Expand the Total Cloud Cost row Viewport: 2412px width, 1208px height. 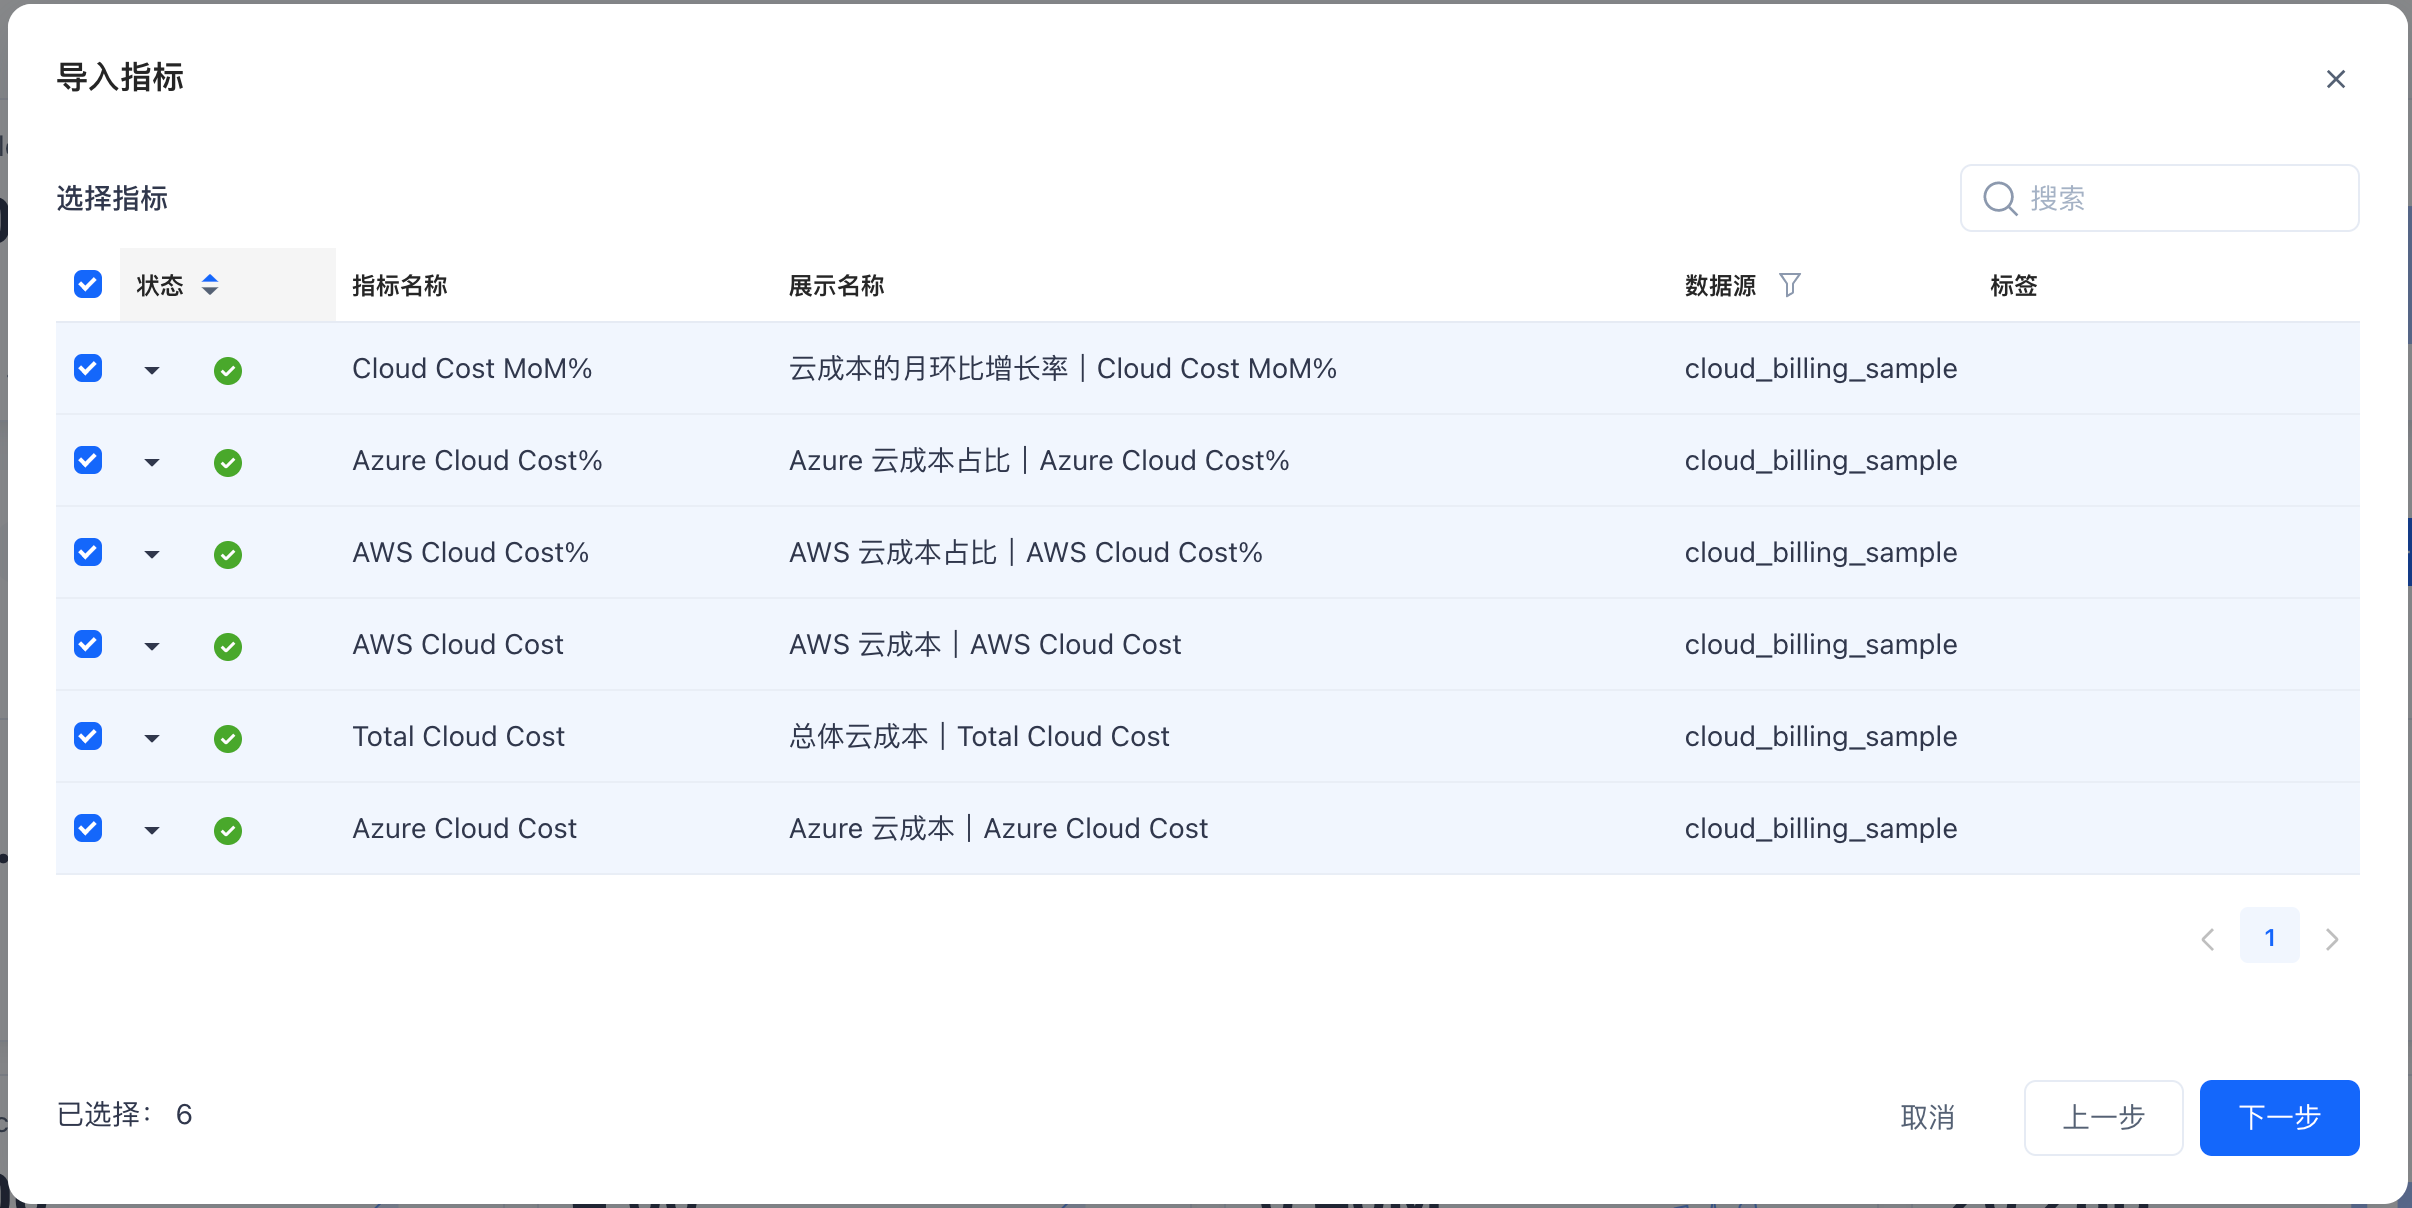point(152,739)
